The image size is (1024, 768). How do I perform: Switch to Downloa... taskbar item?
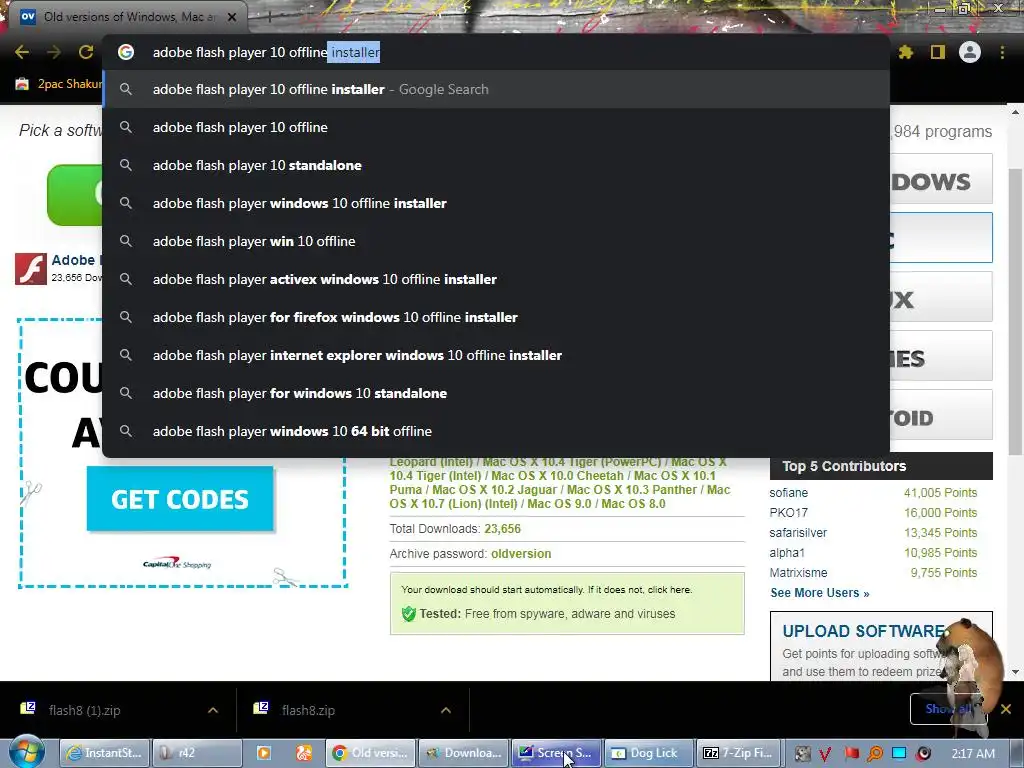(463, 753)
